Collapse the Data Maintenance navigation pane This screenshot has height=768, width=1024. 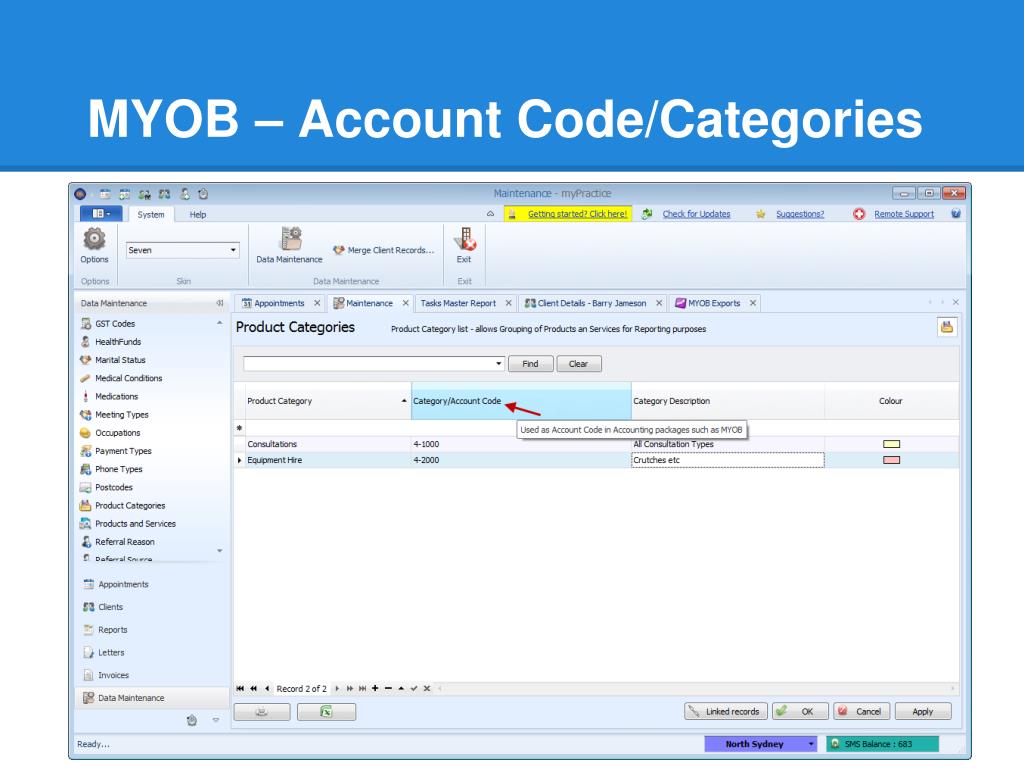point(219,303)
